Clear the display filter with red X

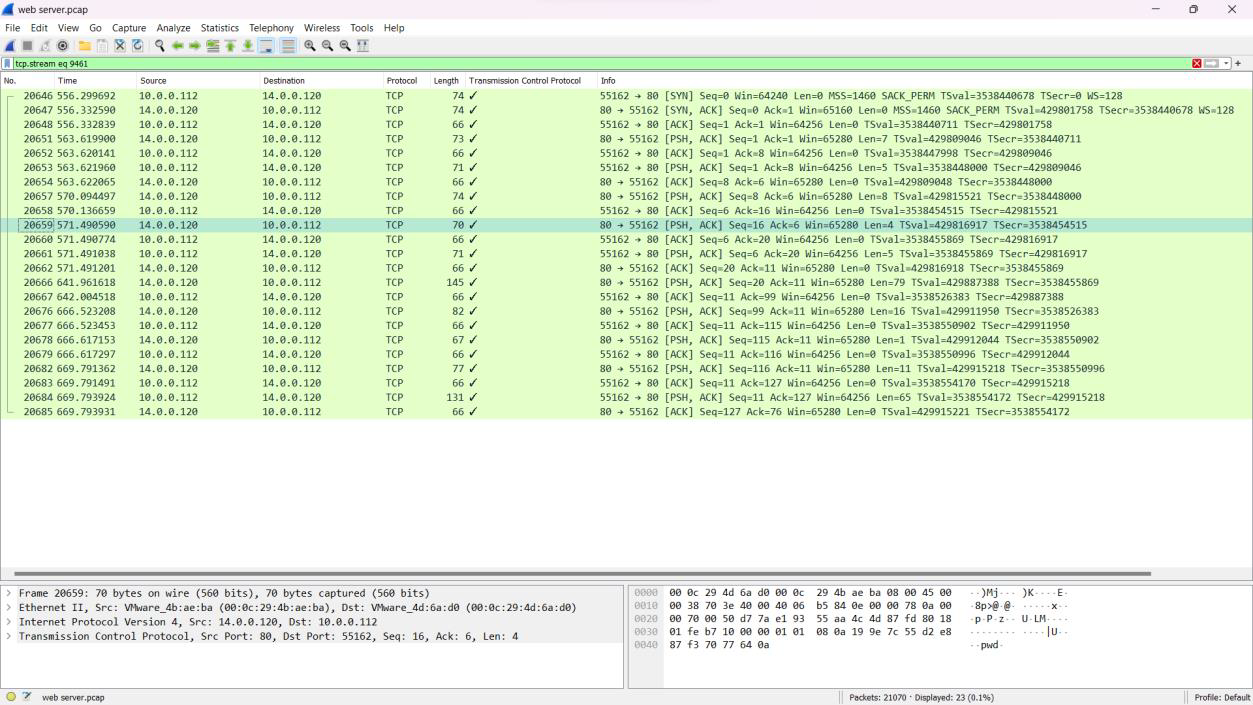click(x=1197, y=63)
